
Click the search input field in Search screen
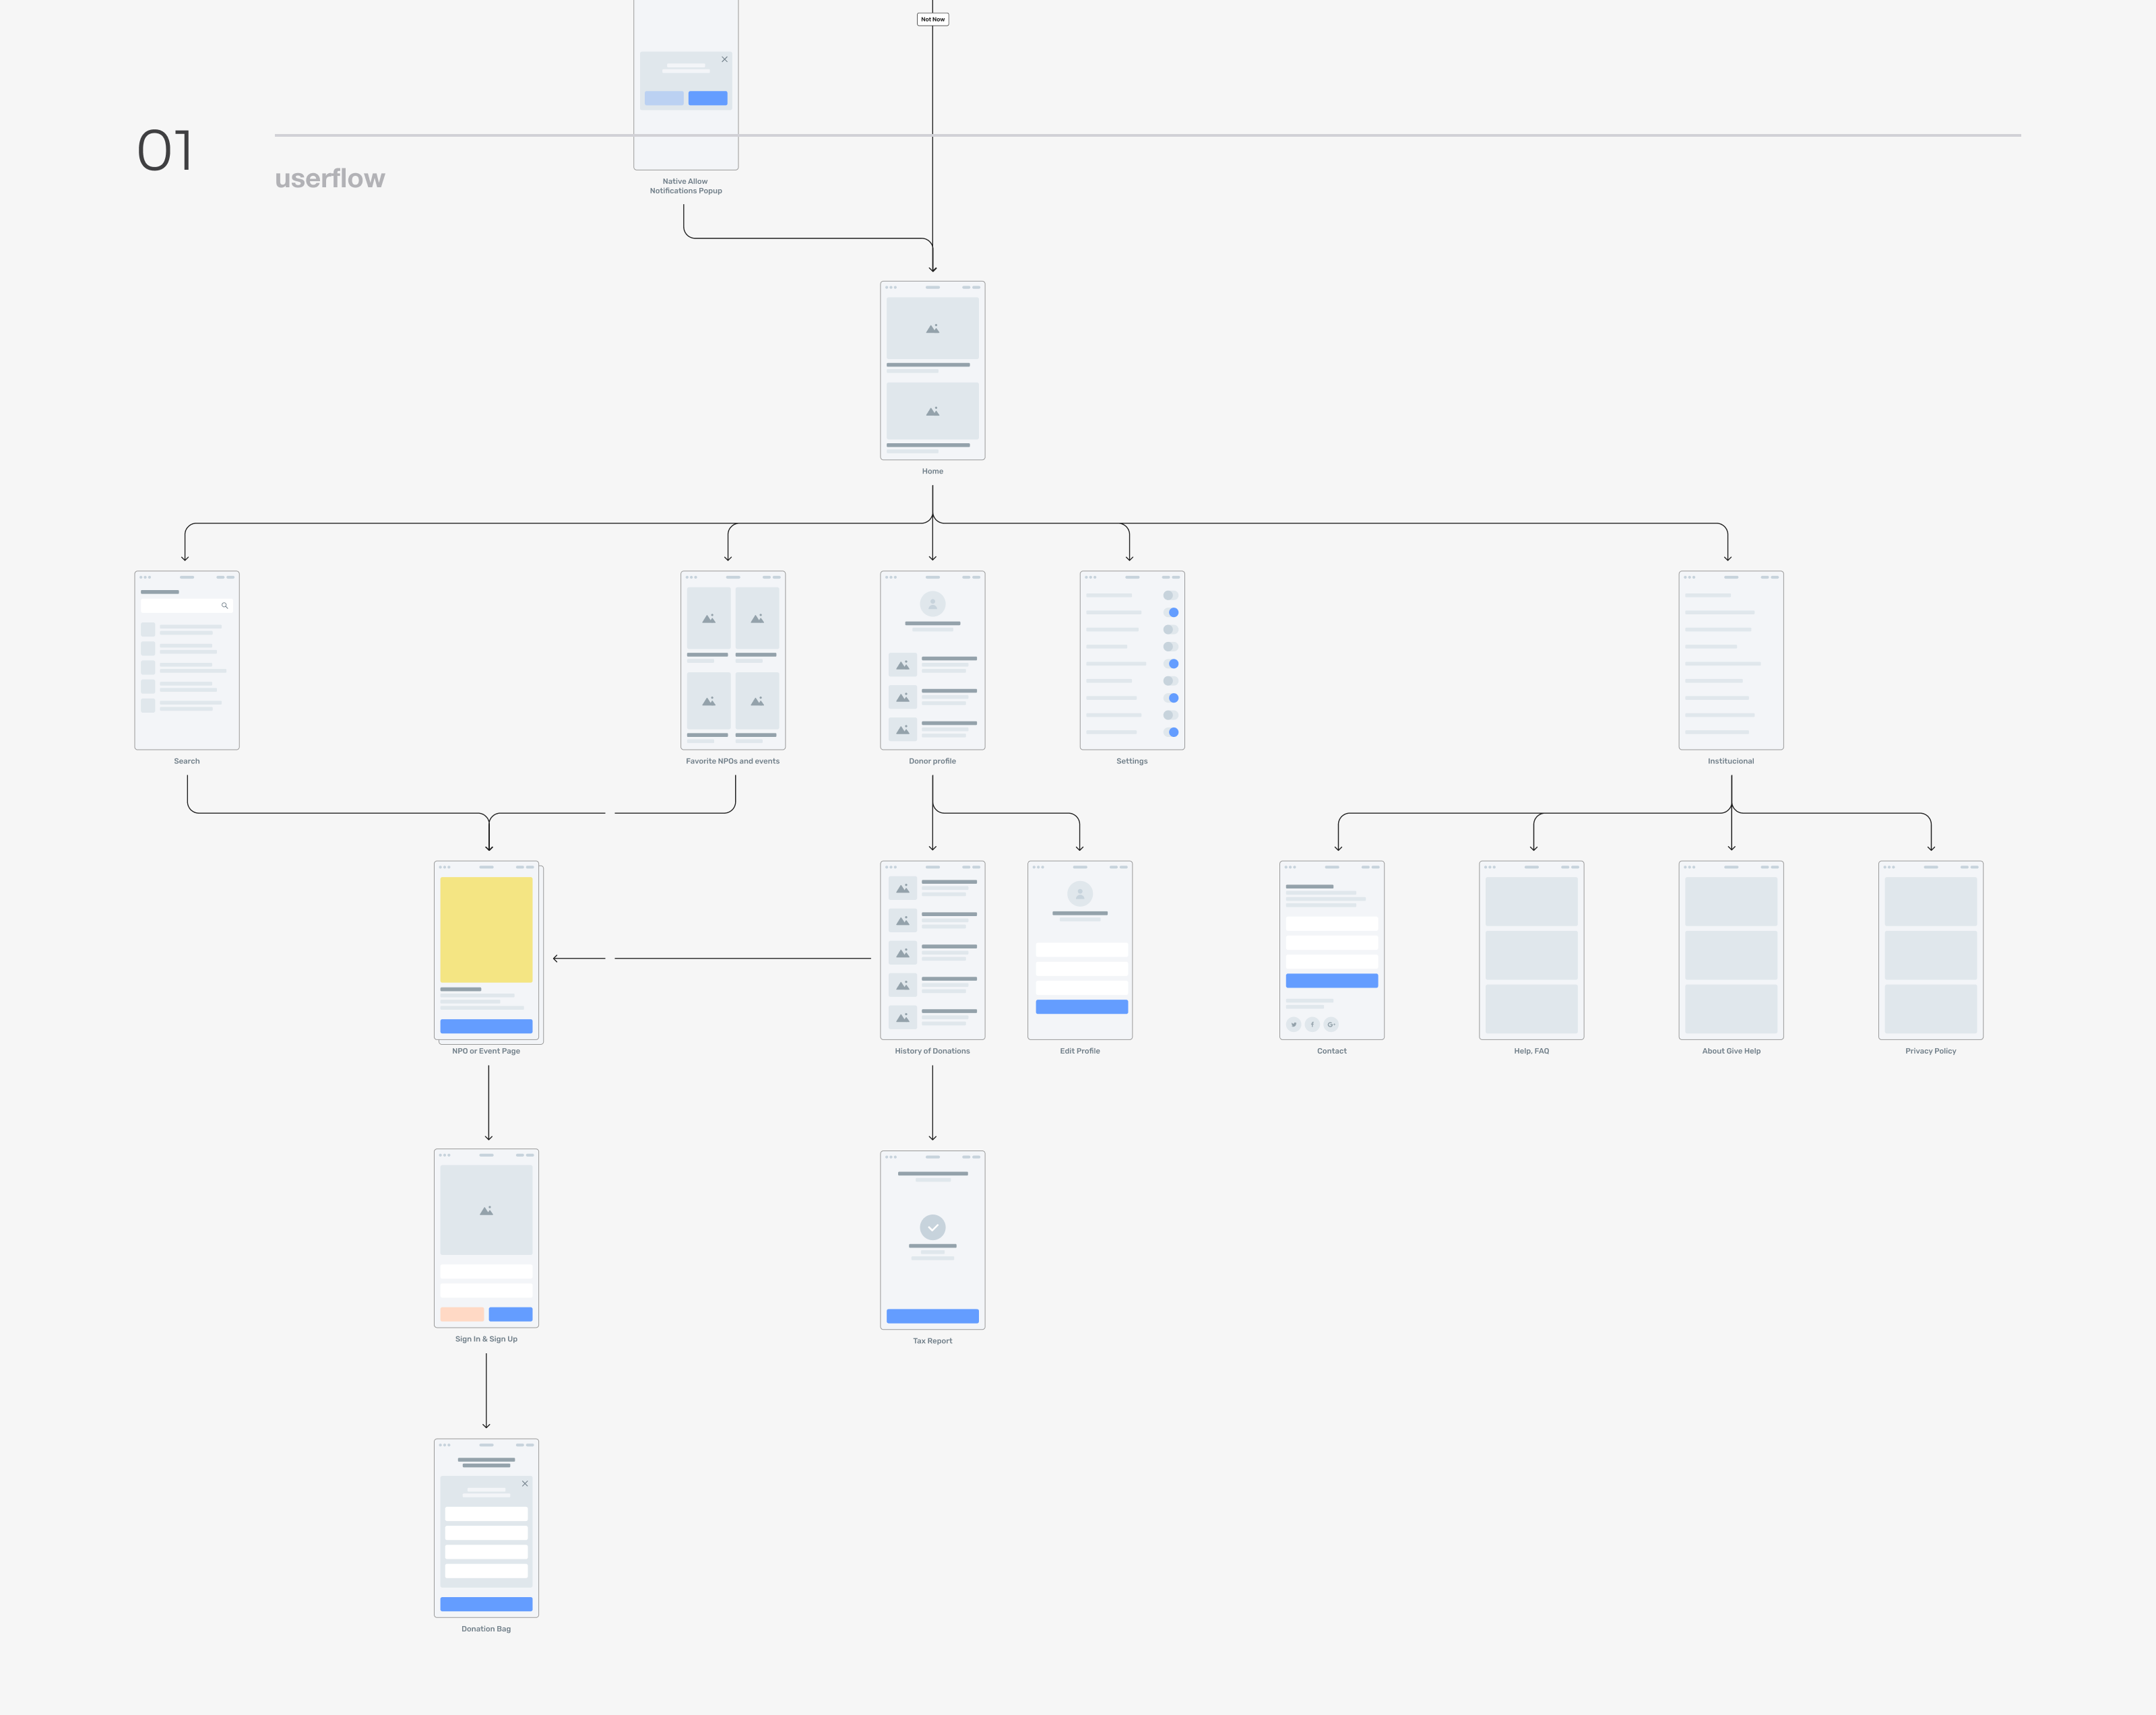(x=186, y=606)
